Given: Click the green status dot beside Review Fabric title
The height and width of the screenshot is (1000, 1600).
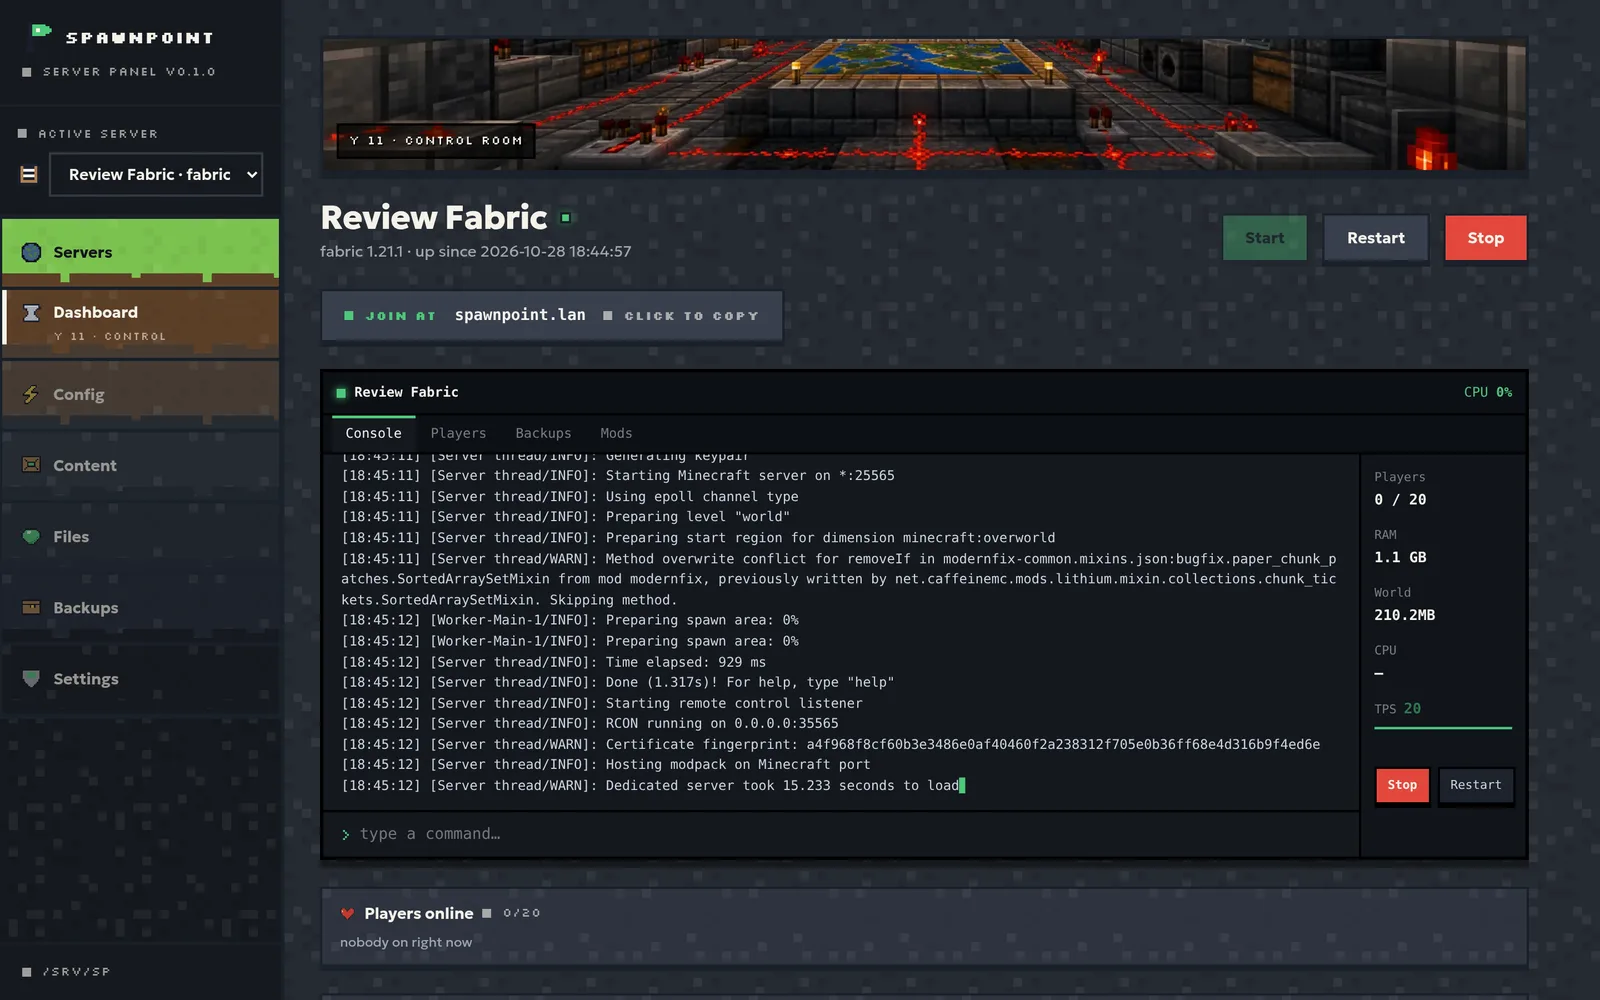Looking at the screenshot, I should (566, 218).
